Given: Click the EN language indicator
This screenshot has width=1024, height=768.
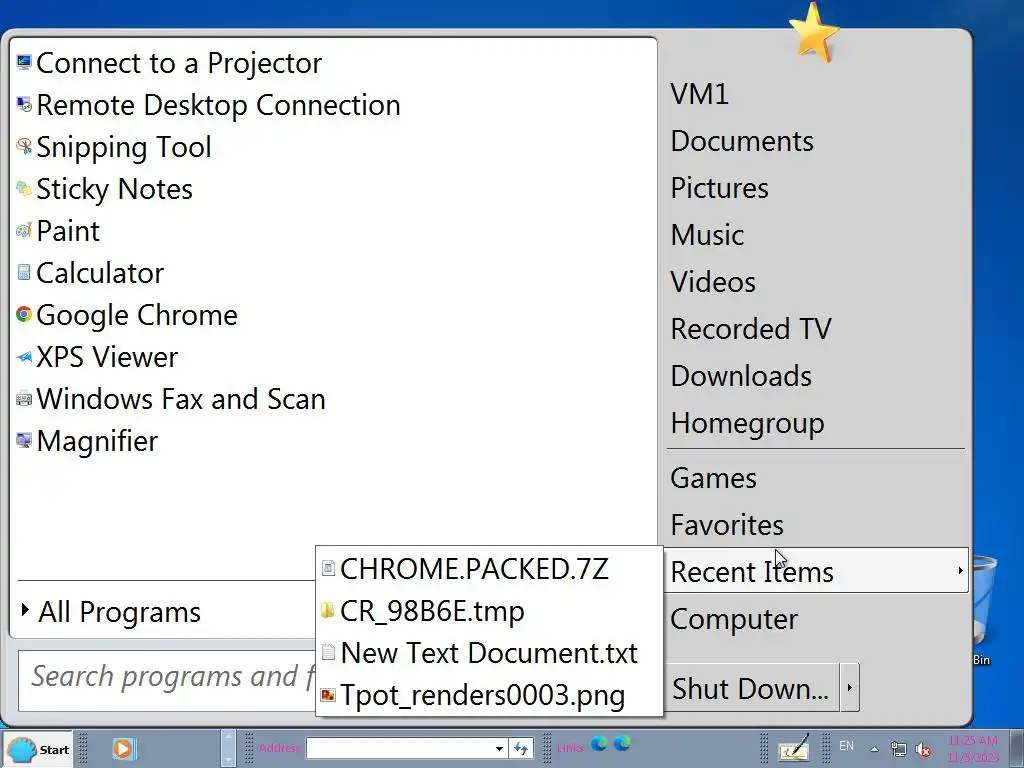Looking at the screenshot, I should [x=846, y=746].
